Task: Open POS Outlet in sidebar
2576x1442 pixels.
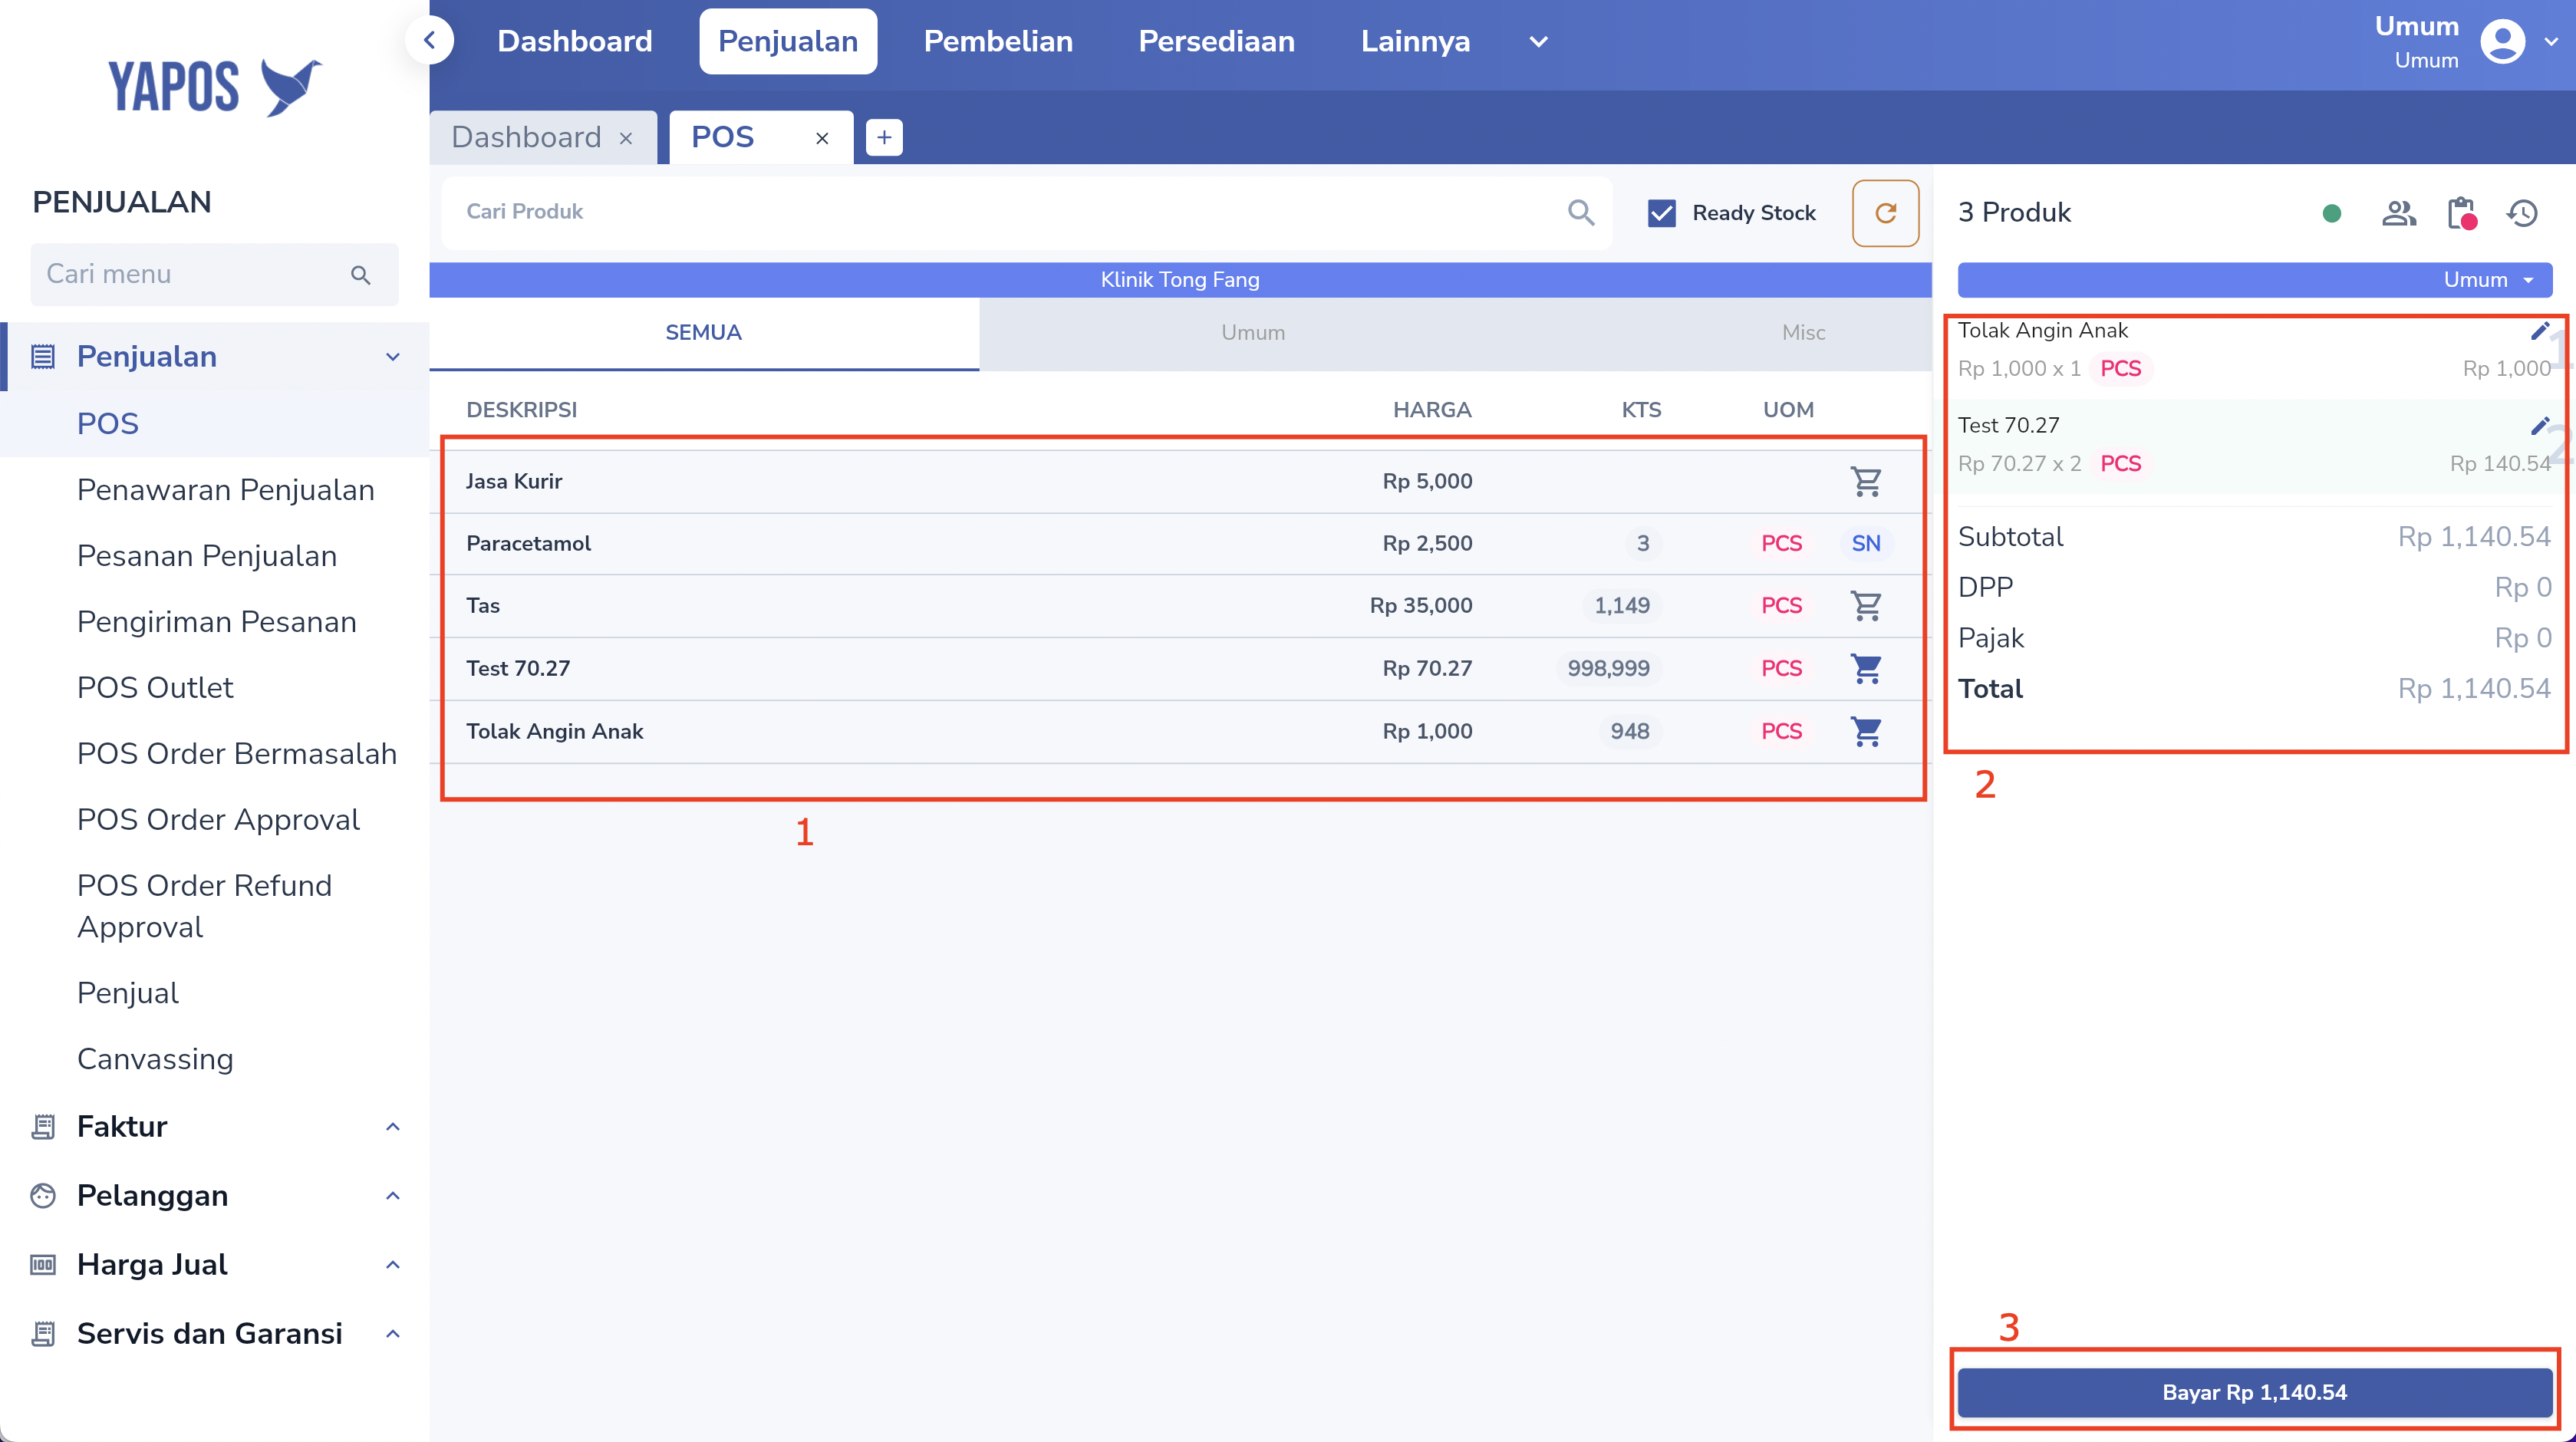Action: click(x=155, y=688)
